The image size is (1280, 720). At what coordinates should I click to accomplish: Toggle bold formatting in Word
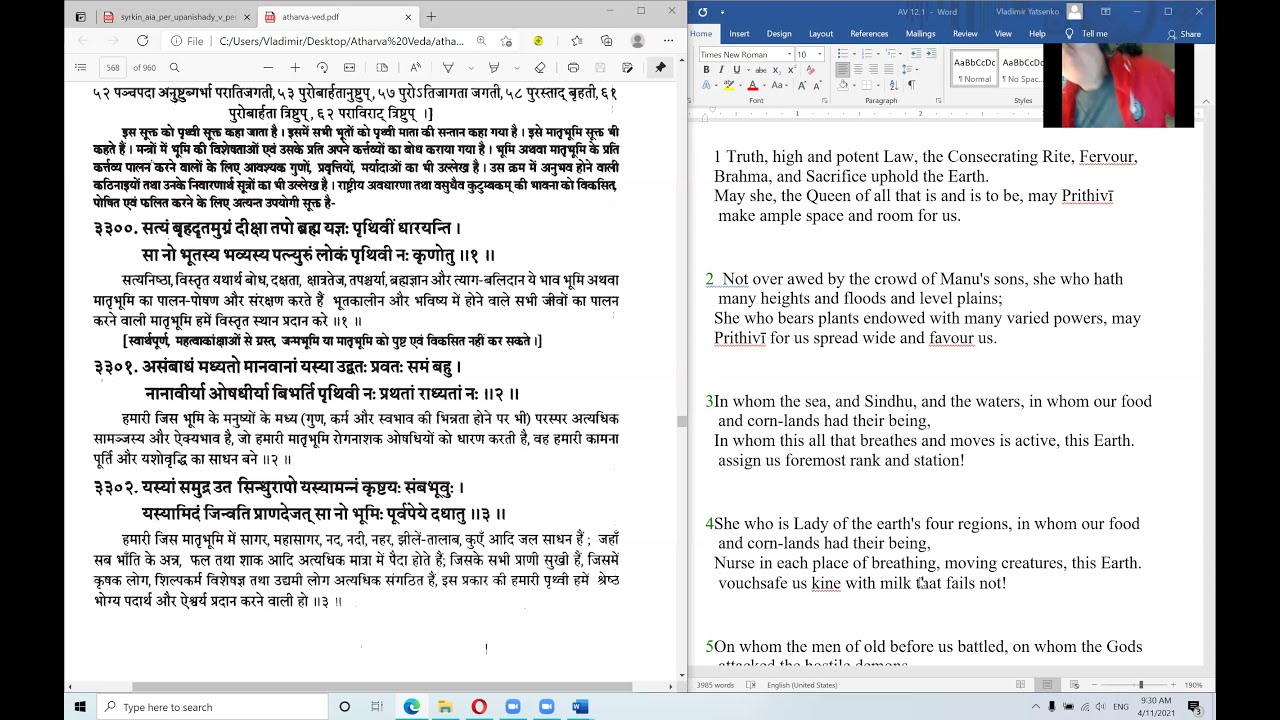pos(706,70)
